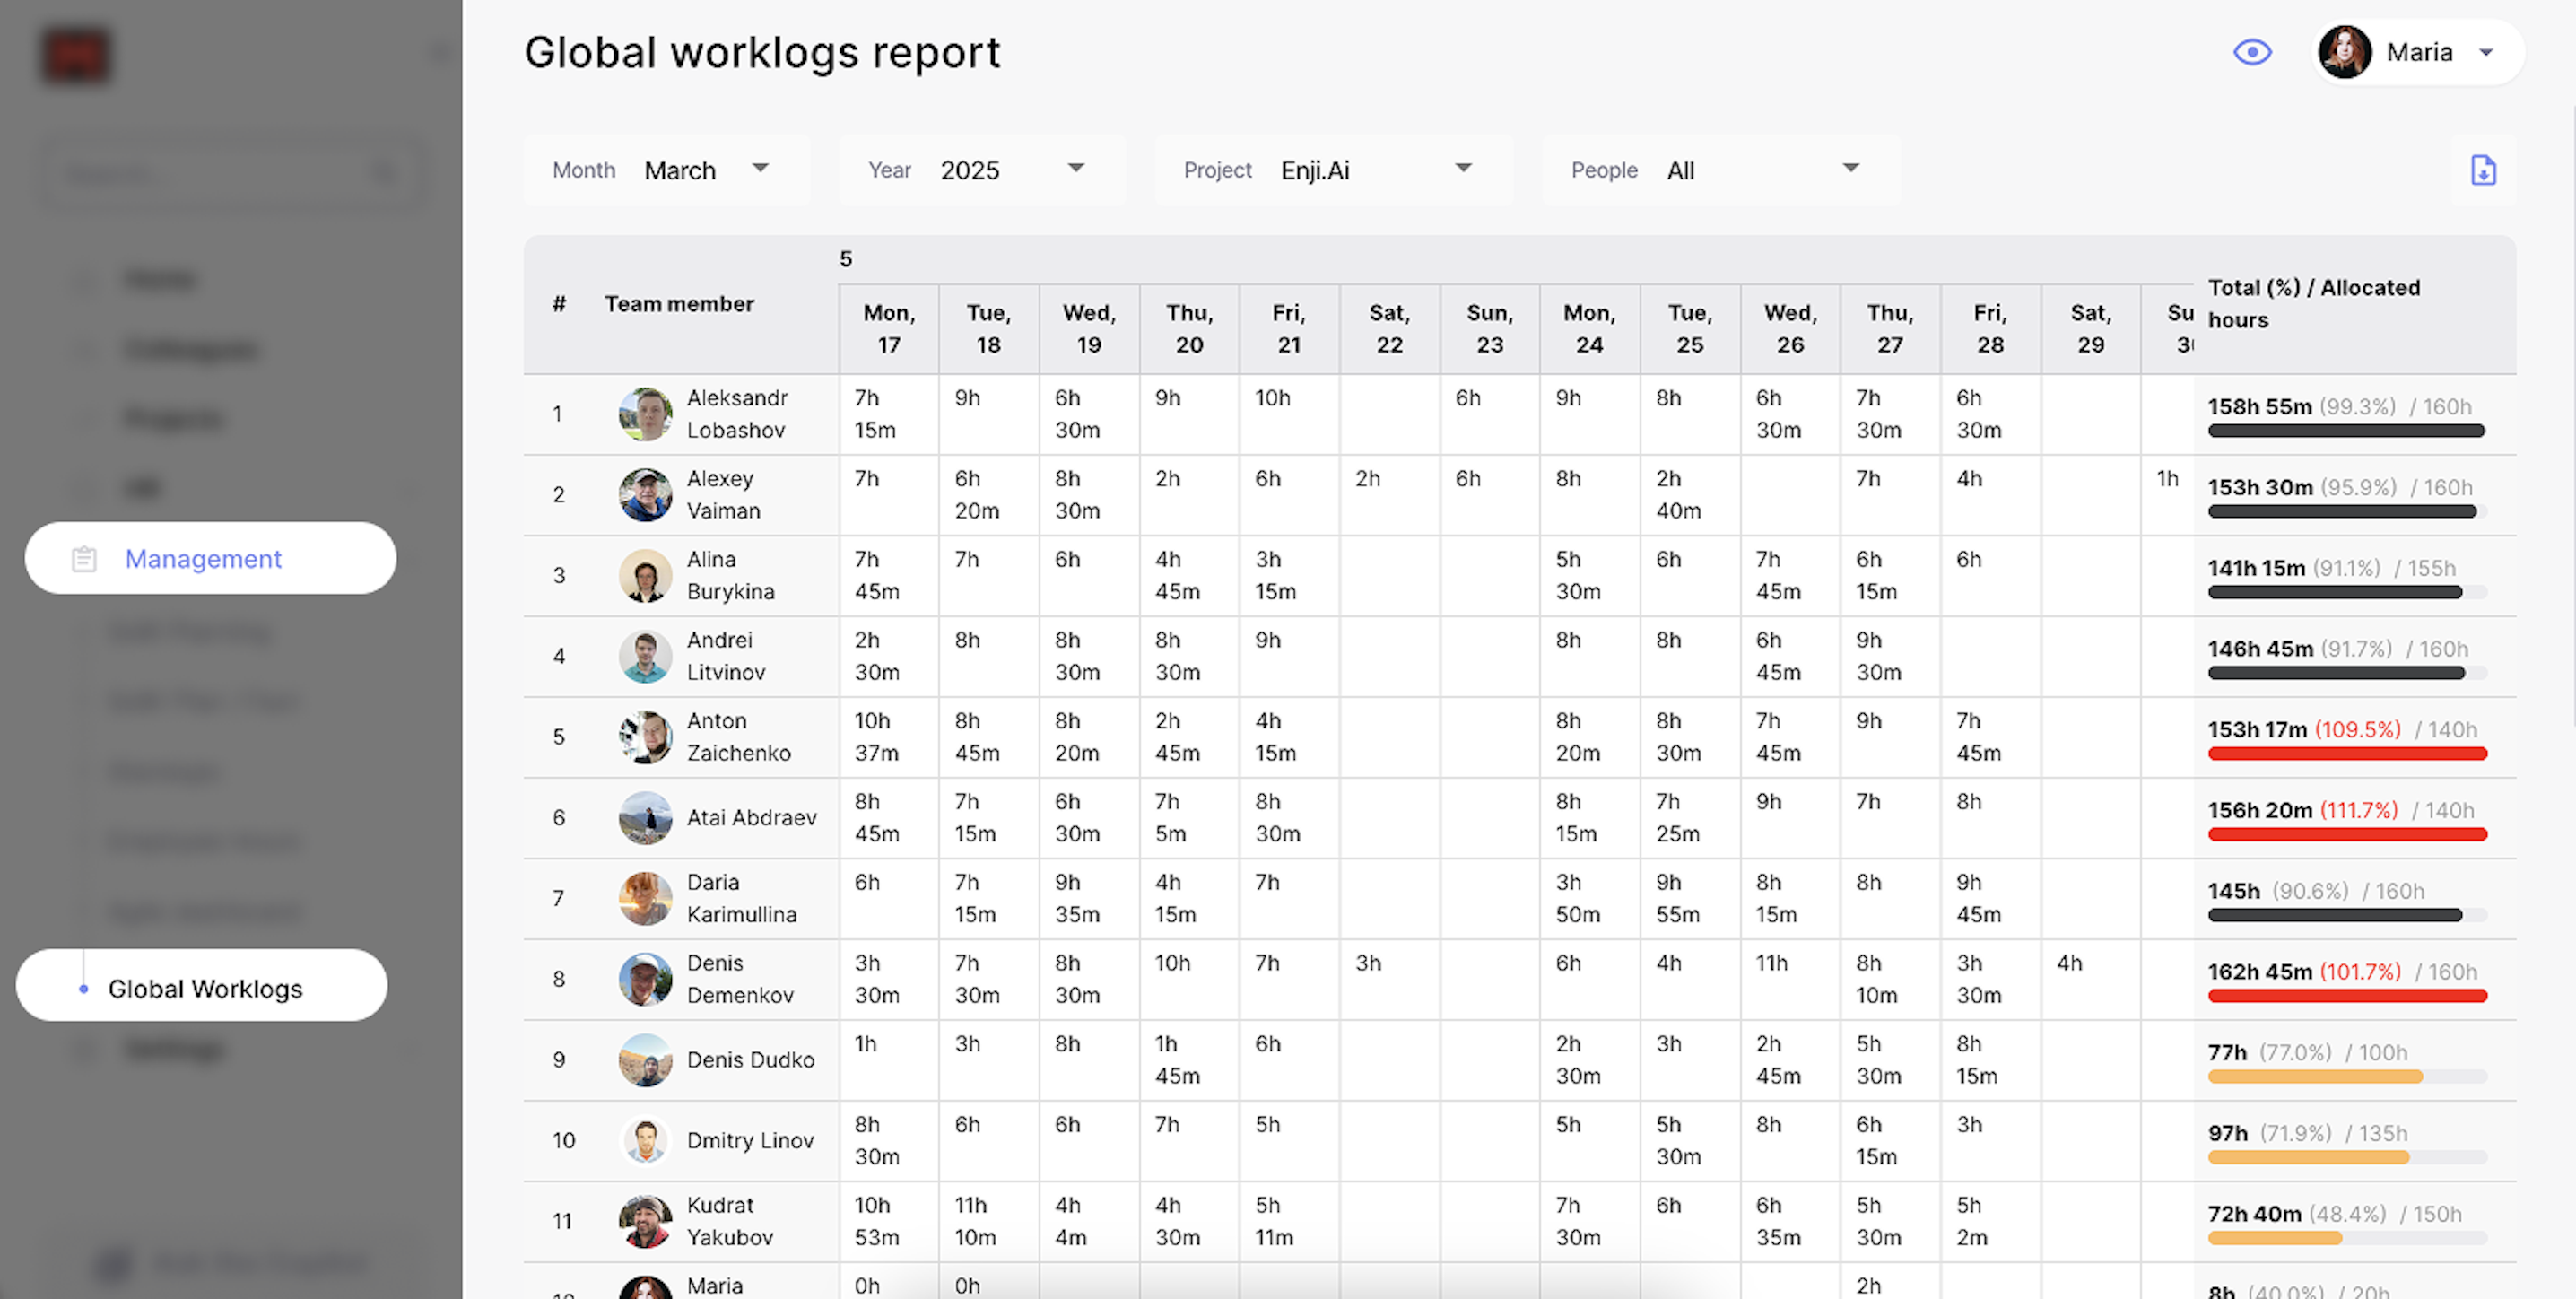Open Alexey Vaiman's profile picture
2576x1299 pixels.
645,495
